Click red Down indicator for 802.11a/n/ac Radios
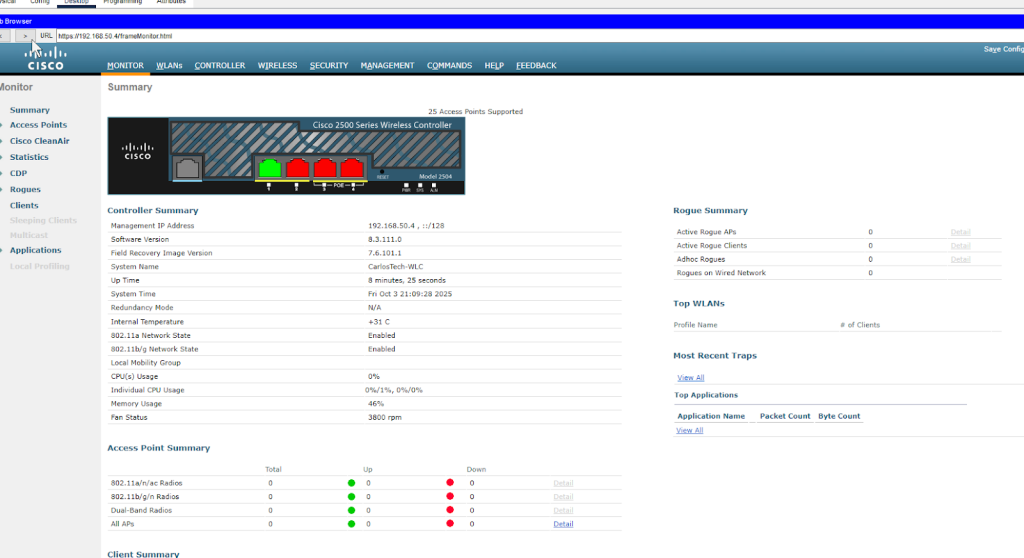This screenshot has width=1024, height=558. (x=450, y=483)
